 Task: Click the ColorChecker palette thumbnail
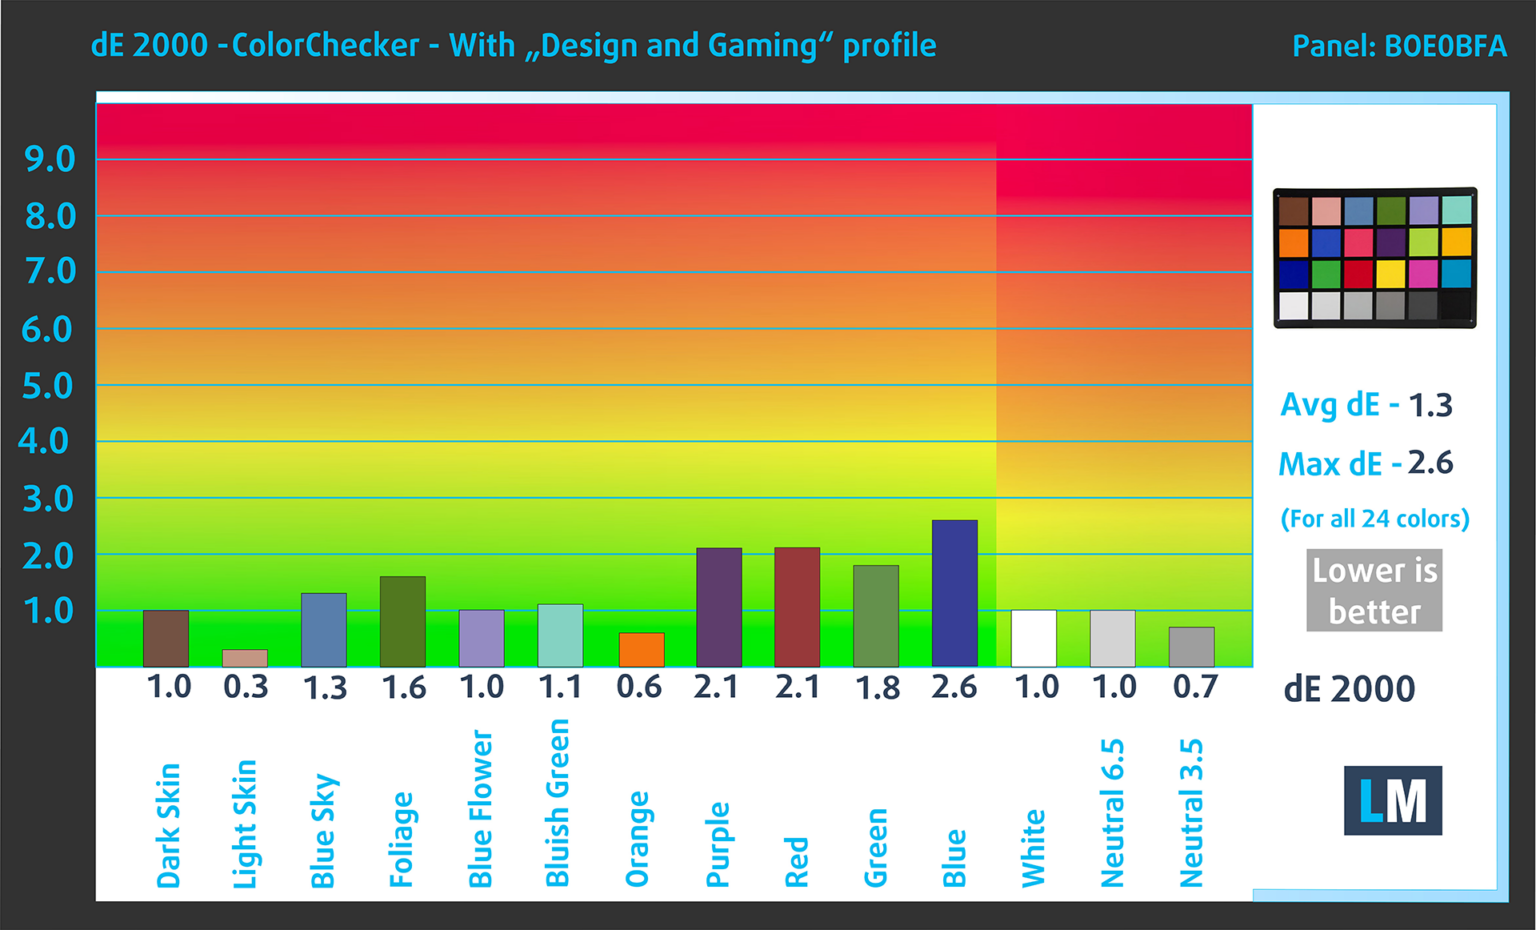1374,258
